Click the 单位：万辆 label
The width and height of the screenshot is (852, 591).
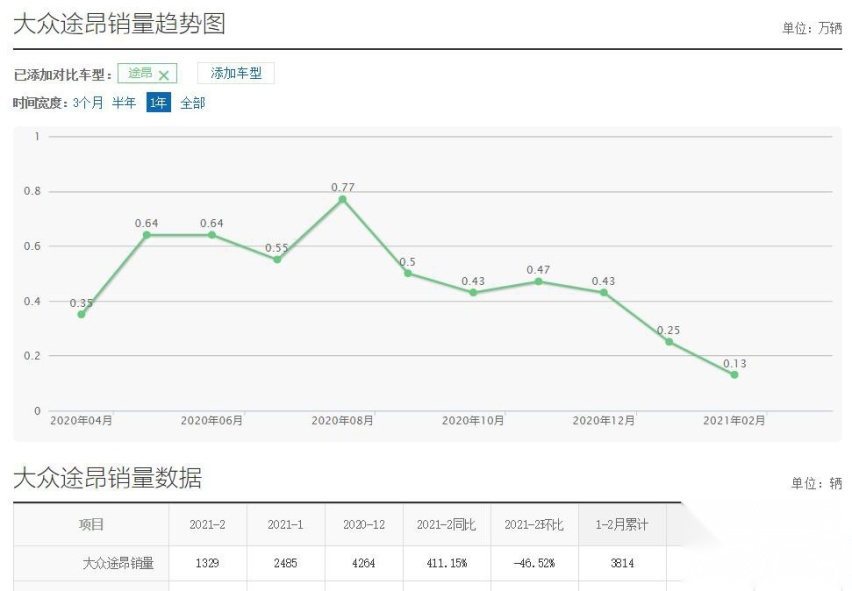[812, 28]
